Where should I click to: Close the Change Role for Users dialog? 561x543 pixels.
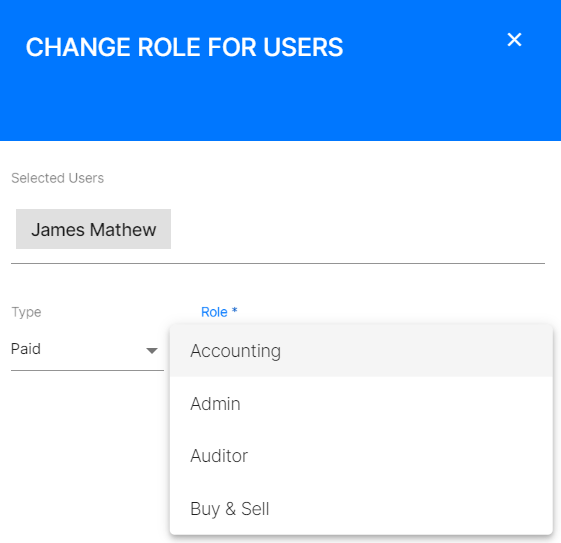pyautogui.click(x=514, y=39)
